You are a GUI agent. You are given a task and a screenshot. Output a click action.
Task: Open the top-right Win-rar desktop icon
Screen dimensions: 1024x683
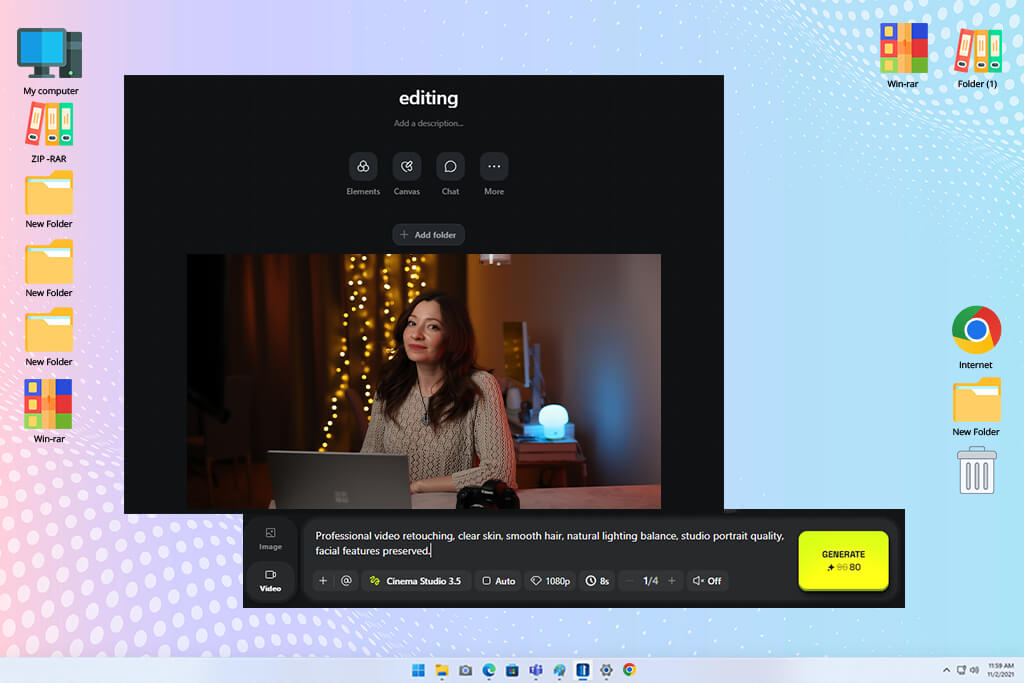[903, 56]
